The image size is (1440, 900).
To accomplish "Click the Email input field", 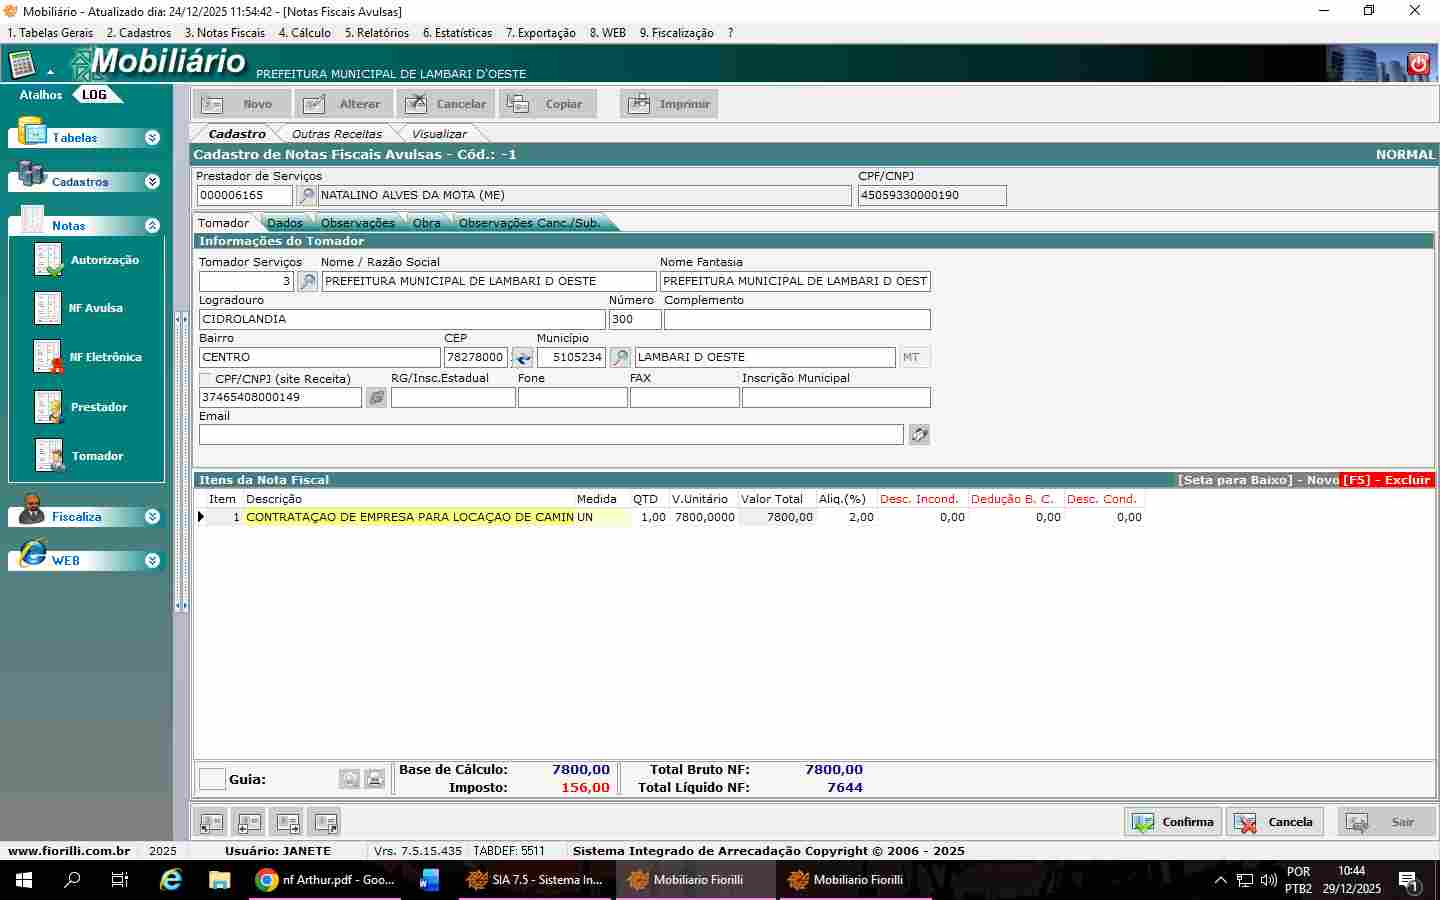I will [x=550, y=435].
